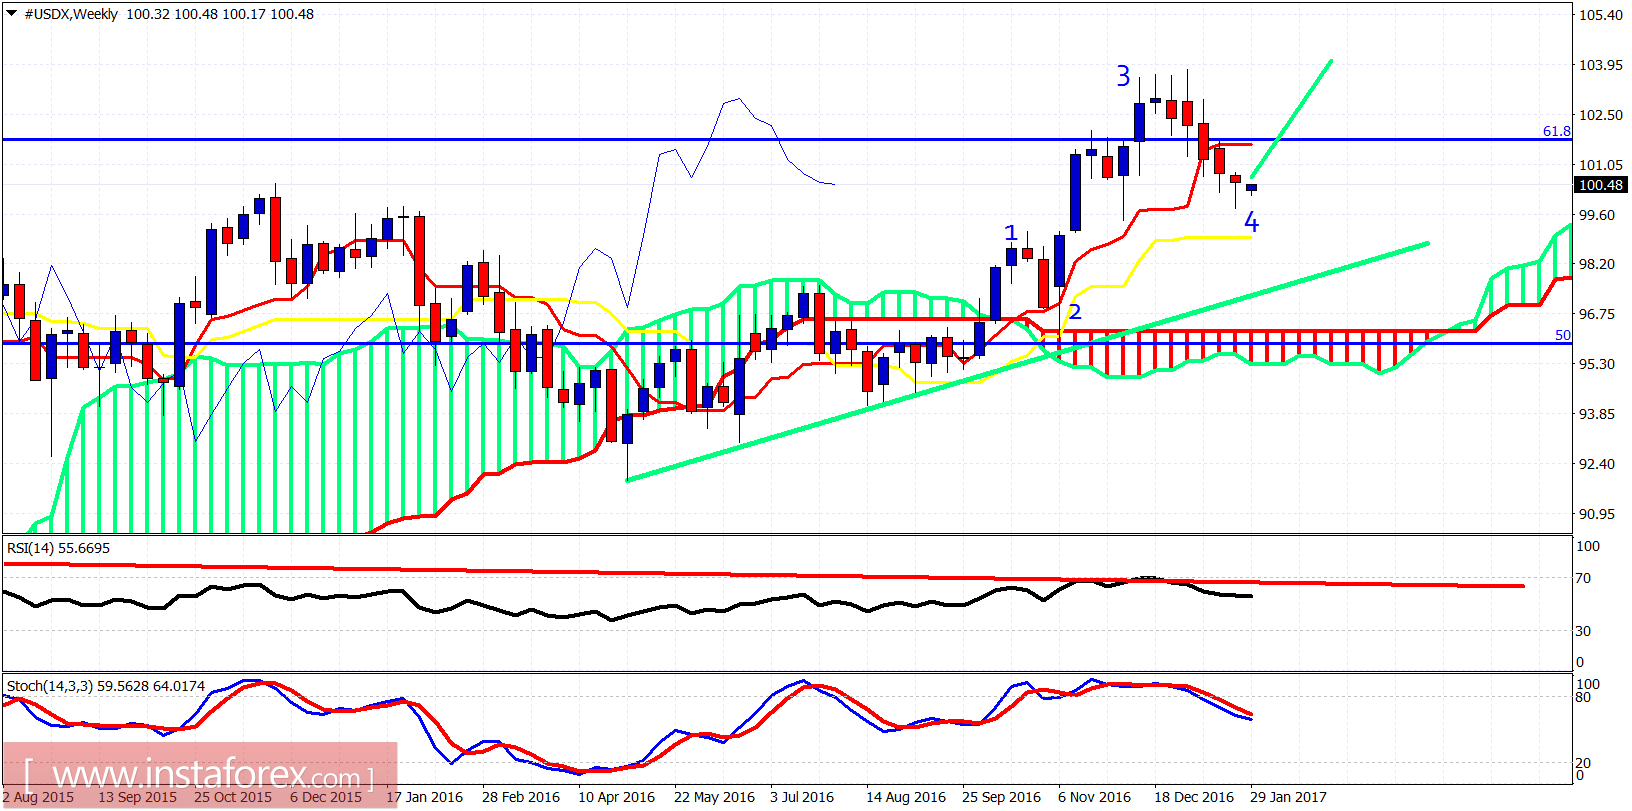Click the 30 level on the RSI scale
Screen dimensions: 1632x811
click(1583, 631)
